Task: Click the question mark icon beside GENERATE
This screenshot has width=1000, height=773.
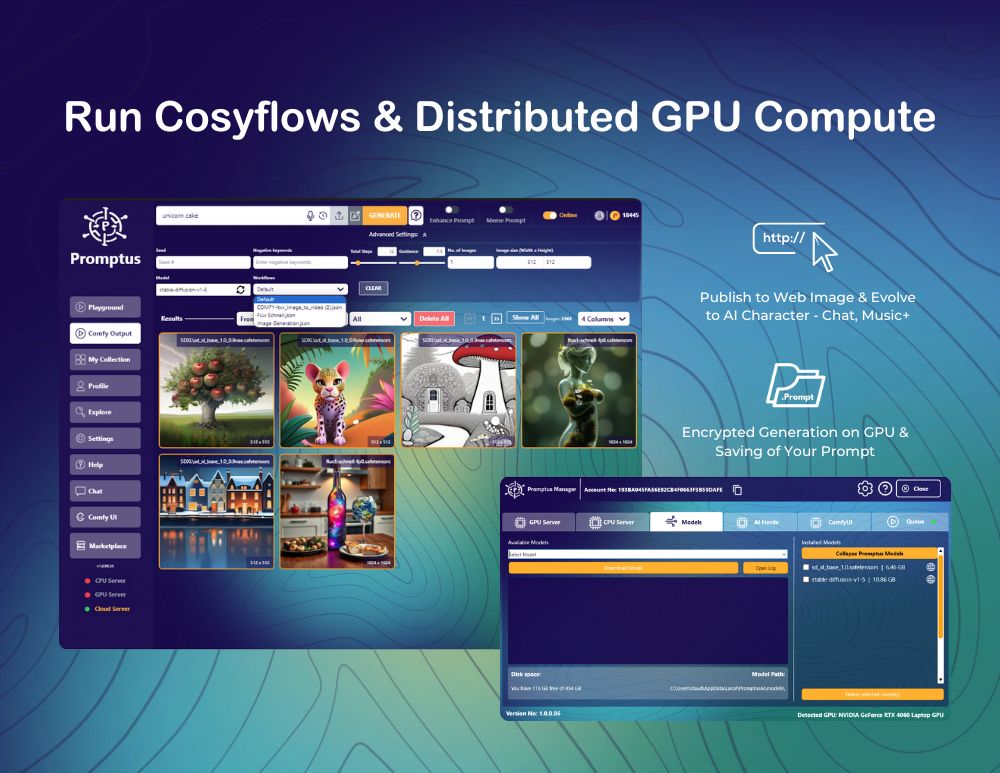Action: [x=416, y=216]
